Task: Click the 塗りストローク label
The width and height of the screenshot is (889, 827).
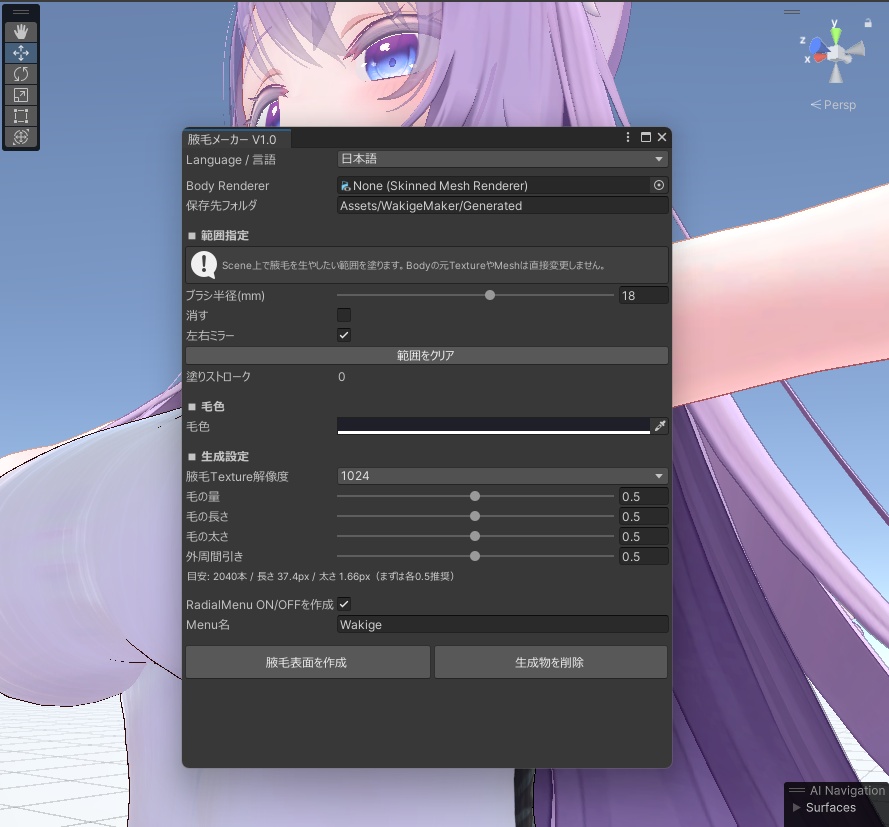Action: coord(218,376)
